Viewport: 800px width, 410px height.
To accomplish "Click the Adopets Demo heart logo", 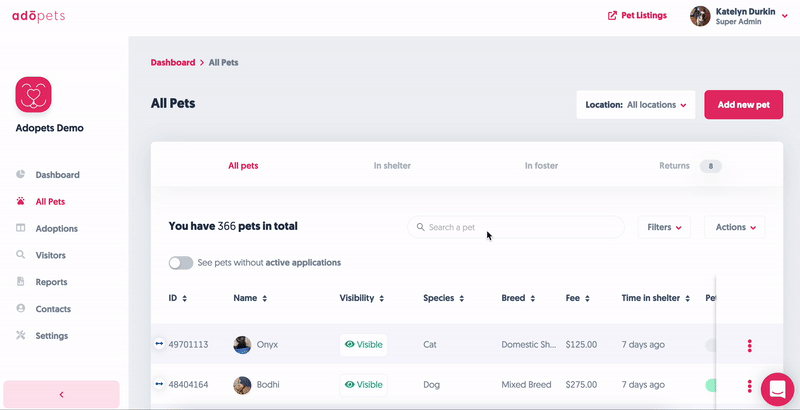I will 33,95.
